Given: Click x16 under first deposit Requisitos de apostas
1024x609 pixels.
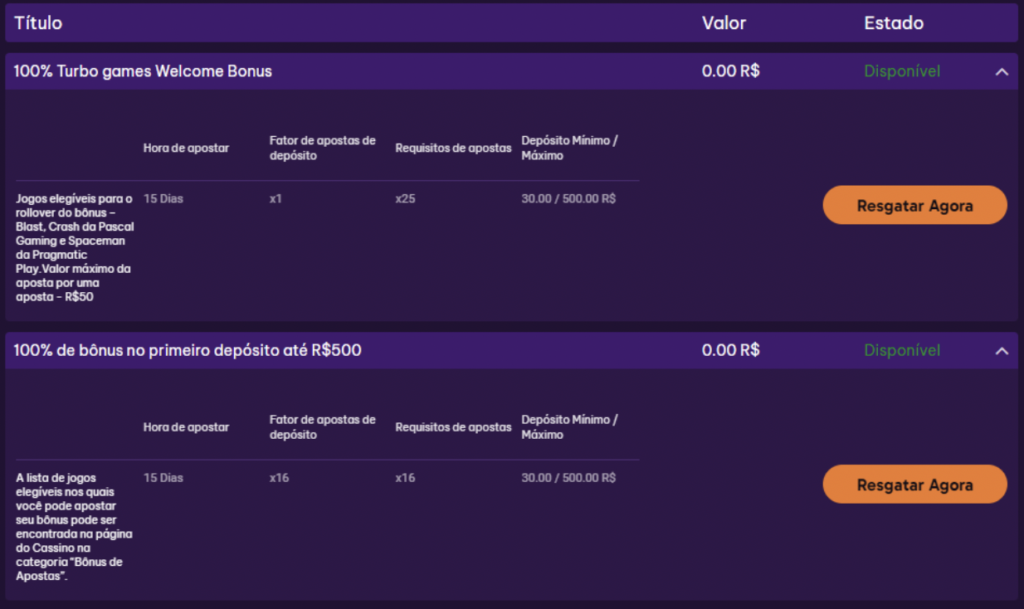Looking at the screenshot, I should tap(405, 478).
